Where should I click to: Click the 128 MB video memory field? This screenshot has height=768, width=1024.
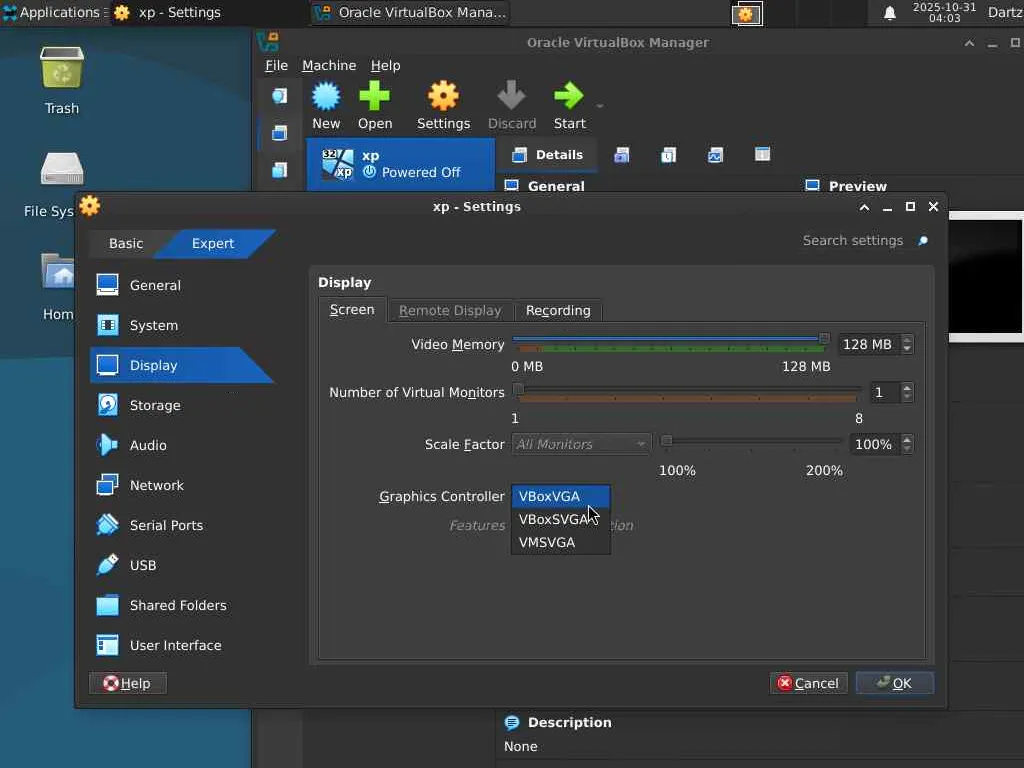[869, 344]
